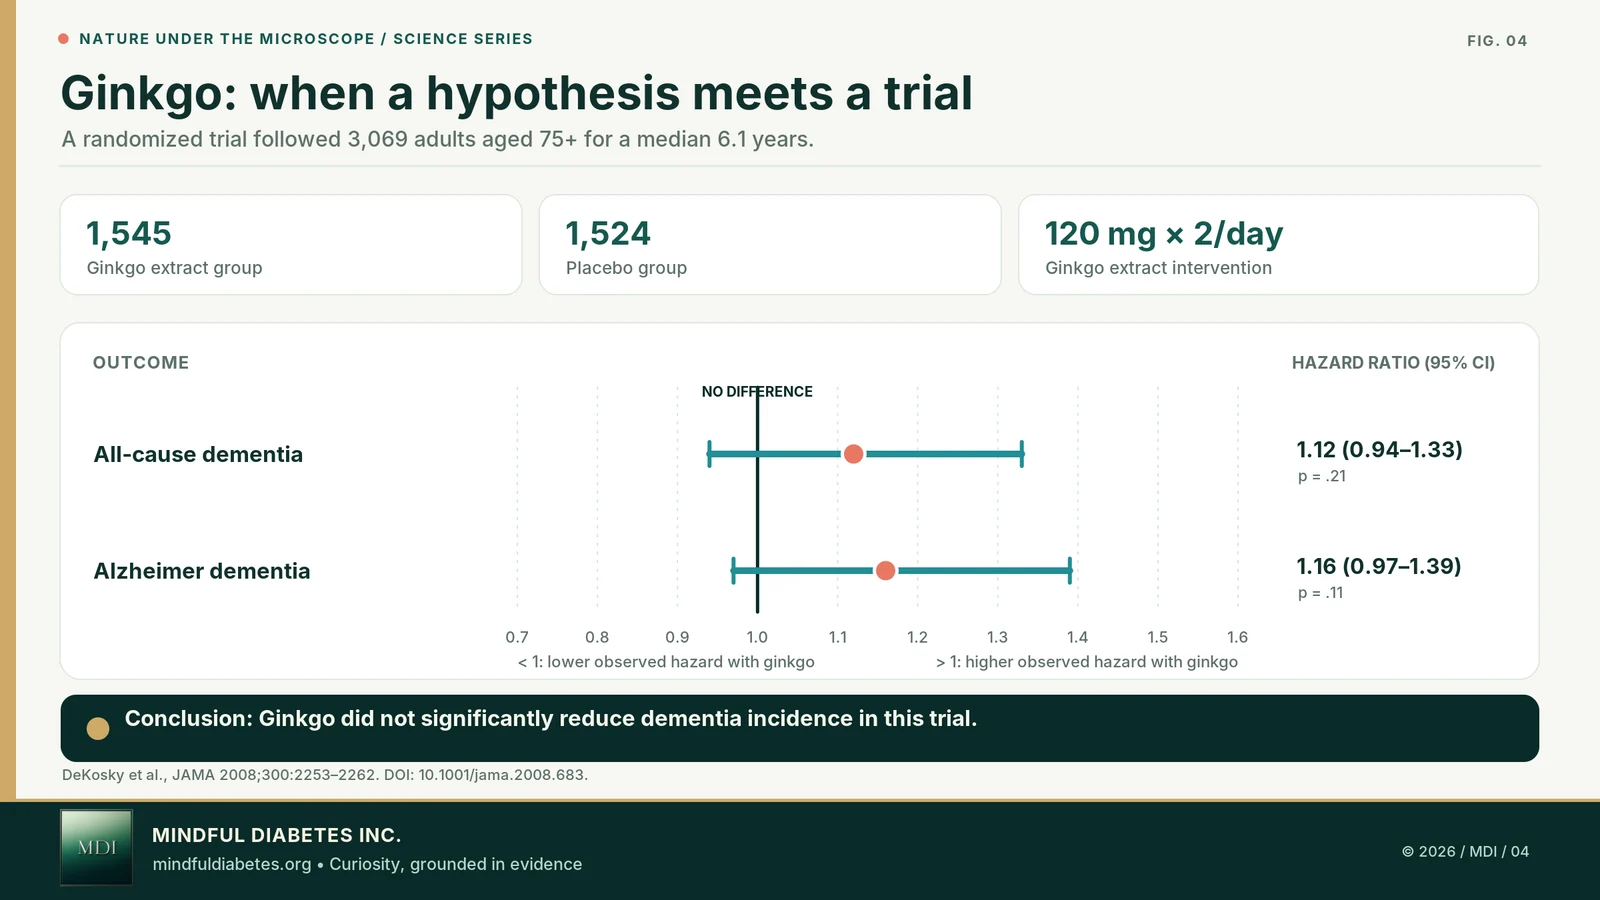The height and width of the screenshot is (900, 1600).
Task: Click the DeKosky et al. JAMA citation
Action: point(325,775)
